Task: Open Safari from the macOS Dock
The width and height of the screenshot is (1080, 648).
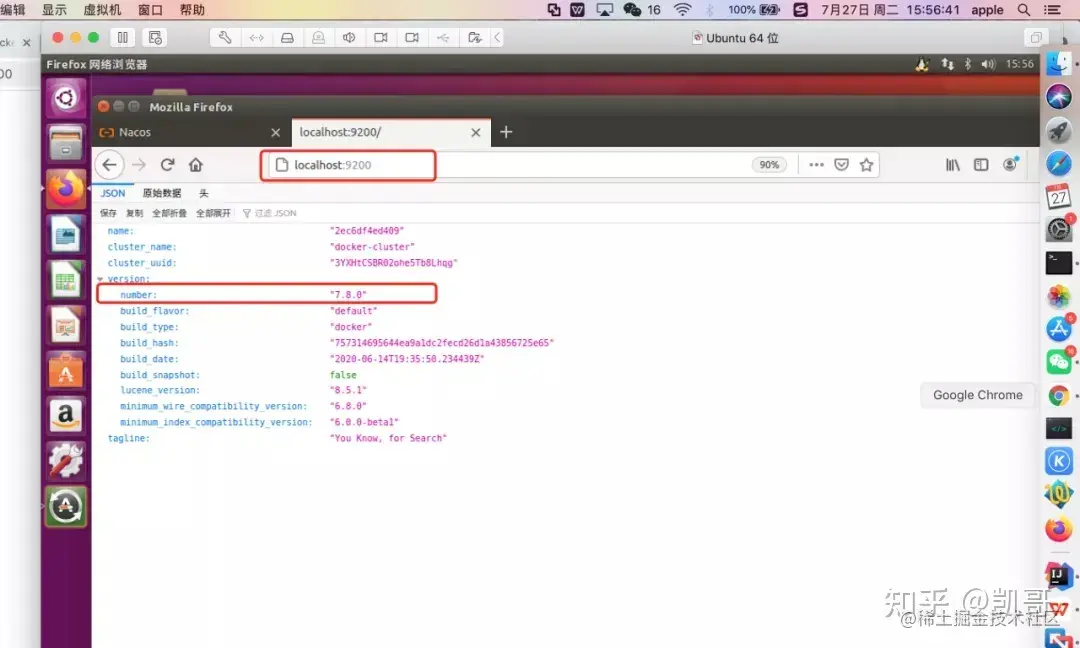Action: 1059,163
